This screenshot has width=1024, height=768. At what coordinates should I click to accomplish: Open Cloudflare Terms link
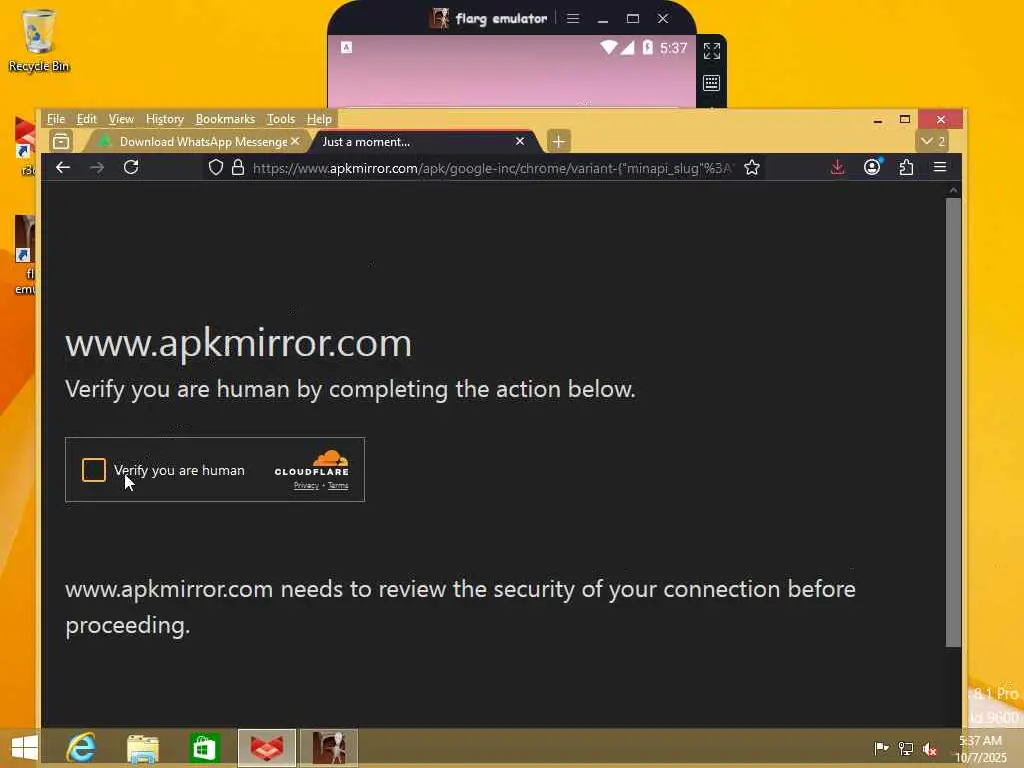pyautogui.click(x=338, y=485)
